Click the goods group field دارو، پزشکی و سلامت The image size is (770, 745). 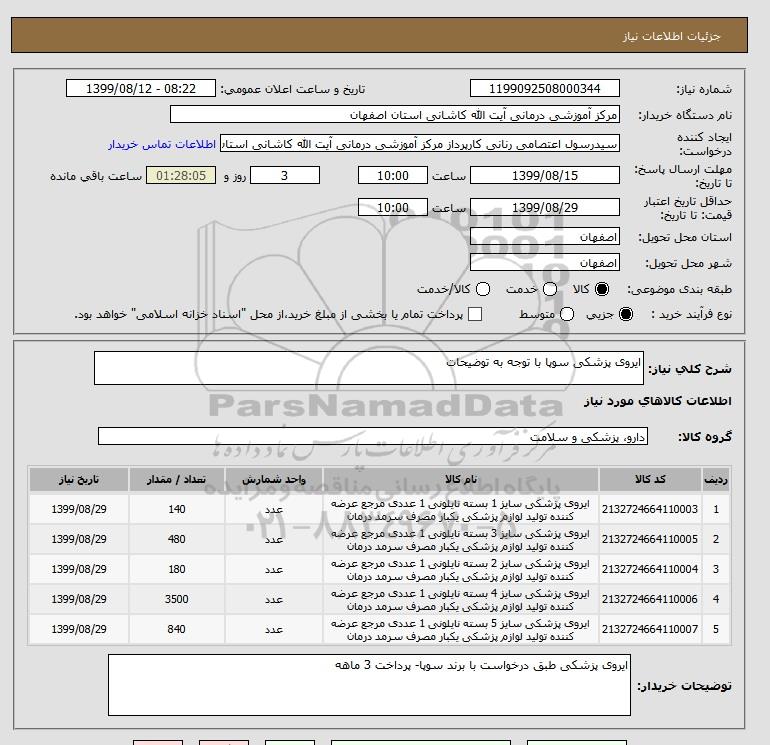[x=373, y=436]
